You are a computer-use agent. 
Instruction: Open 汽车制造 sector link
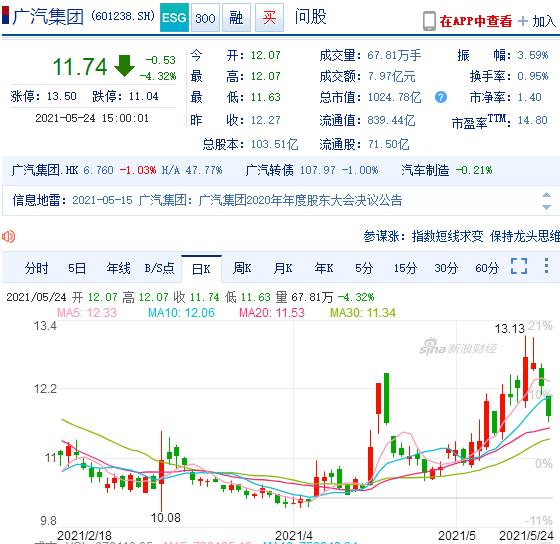[425, 170]
